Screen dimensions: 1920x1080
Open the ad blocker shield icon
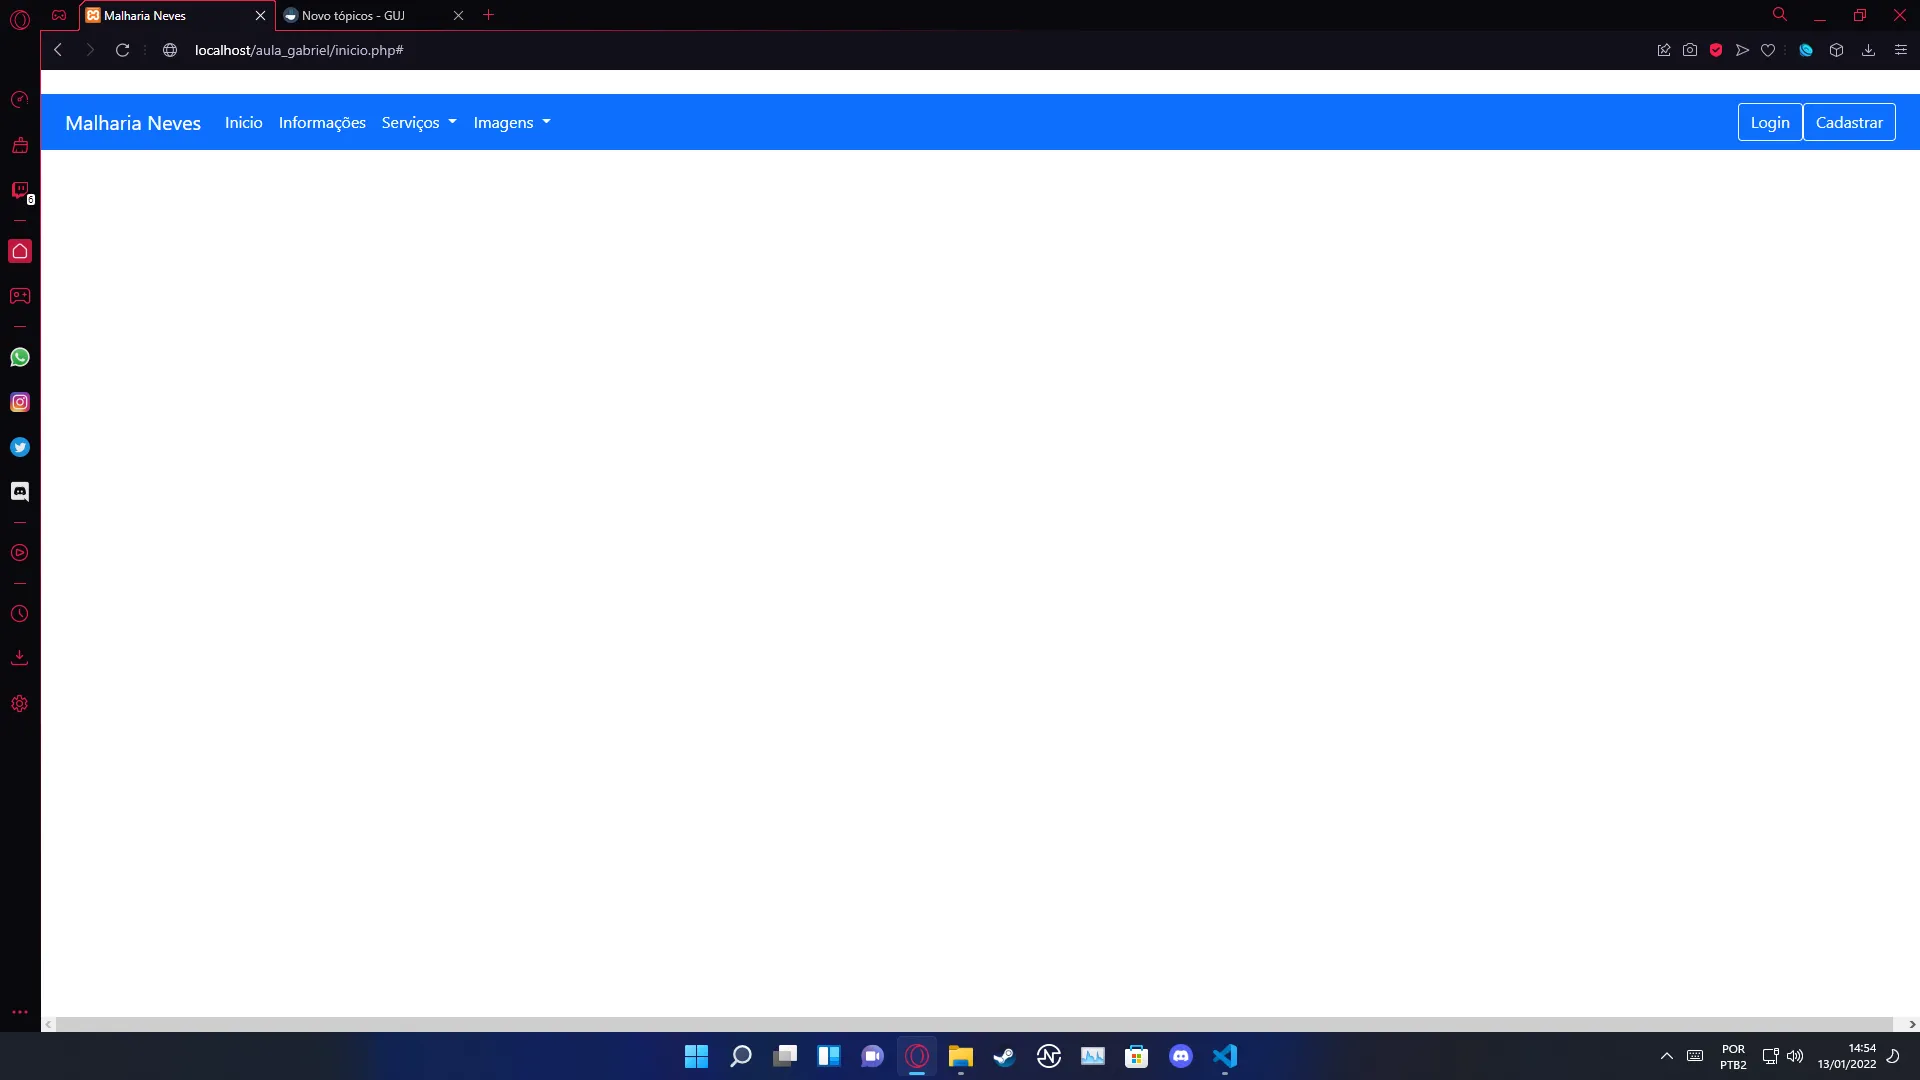tap(1716, 50)
